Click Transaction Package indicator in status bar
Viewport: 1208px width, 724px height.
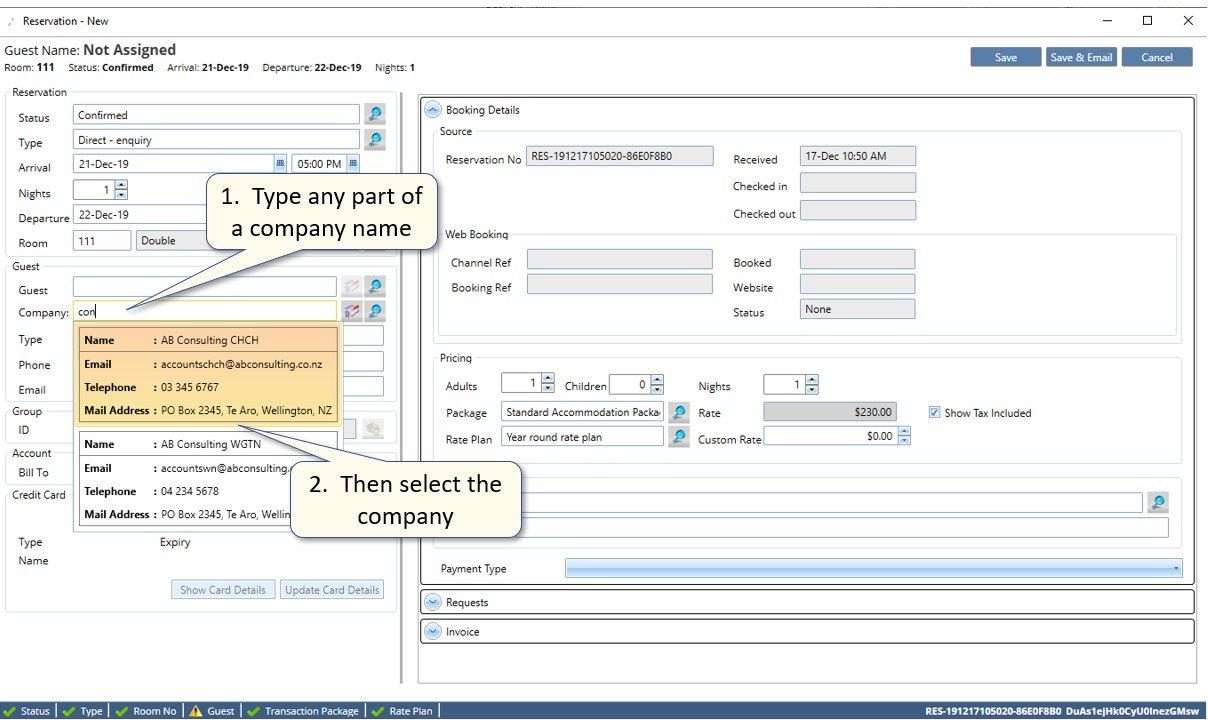click(x=303, y=711)
